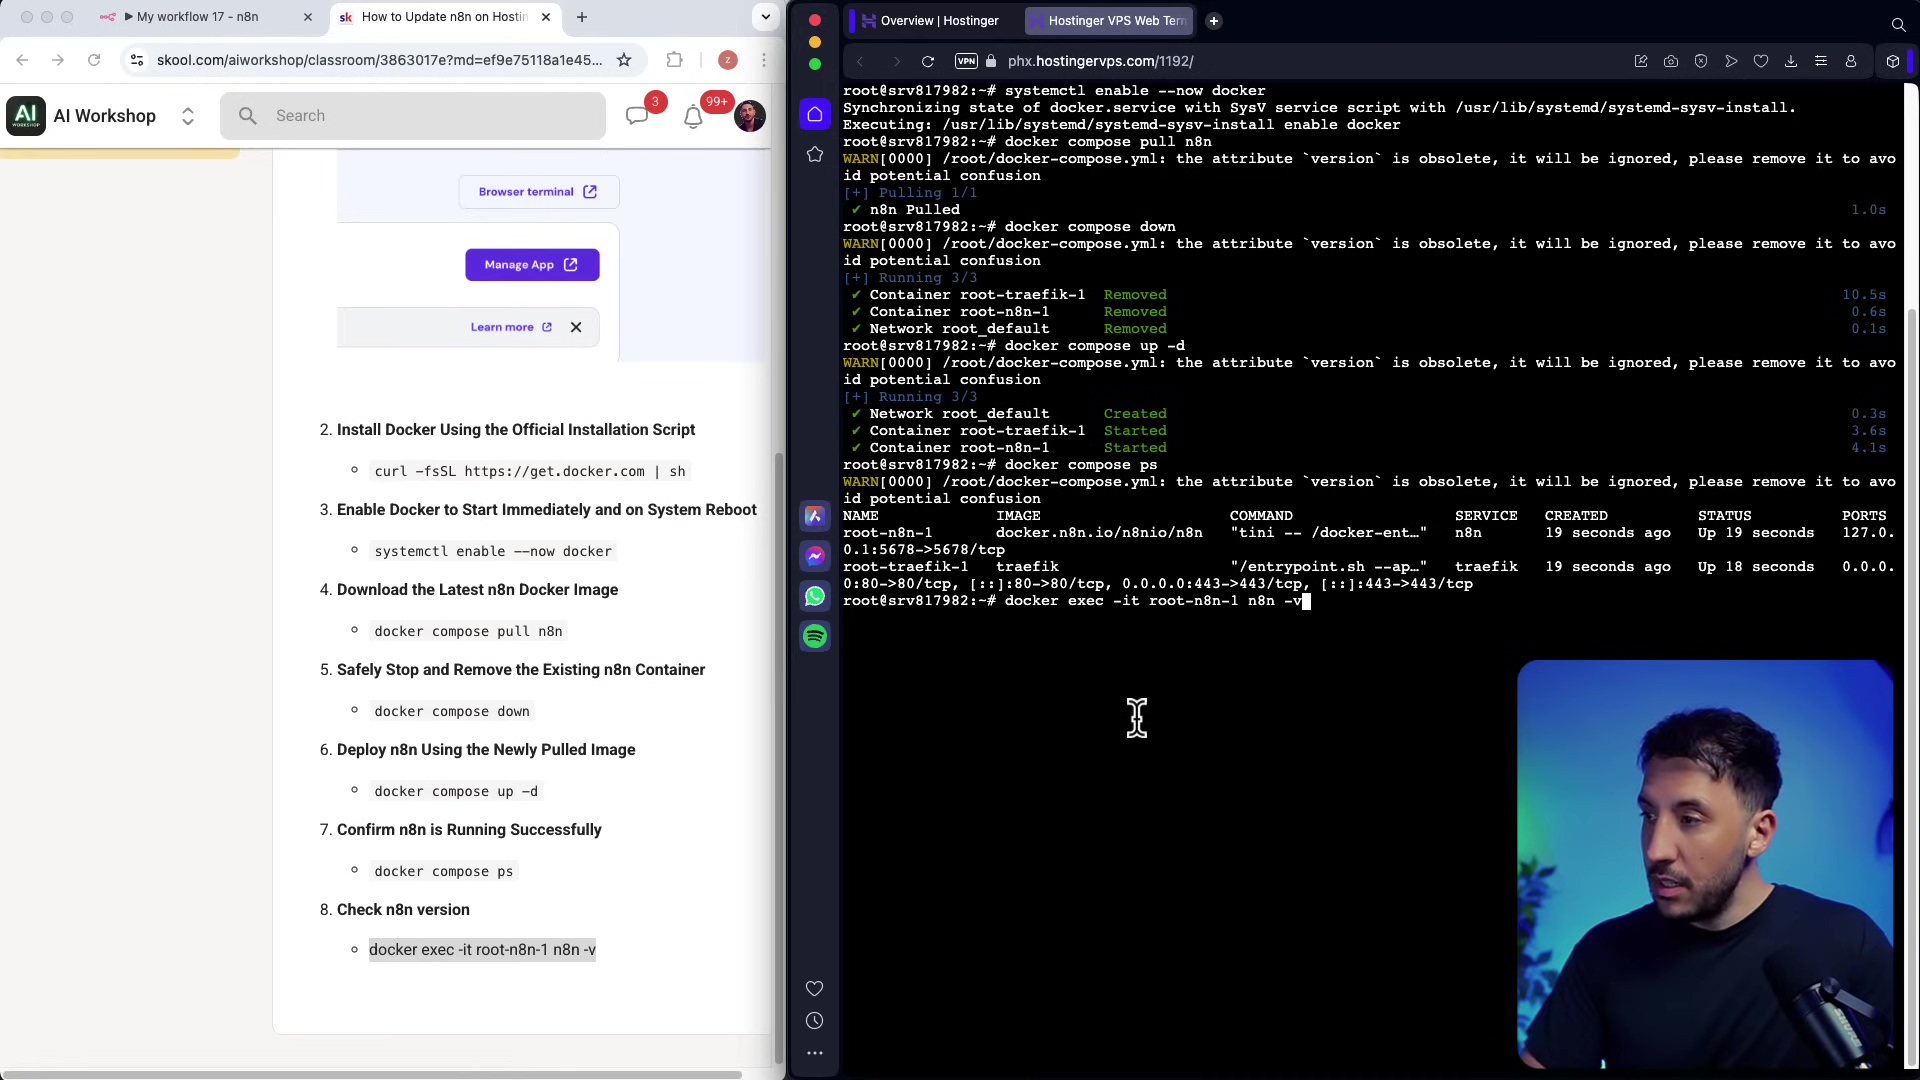Switch to My workflow 17 - n8n tab
Screen dimensions: 1920x1080
(x=197, y=17)
